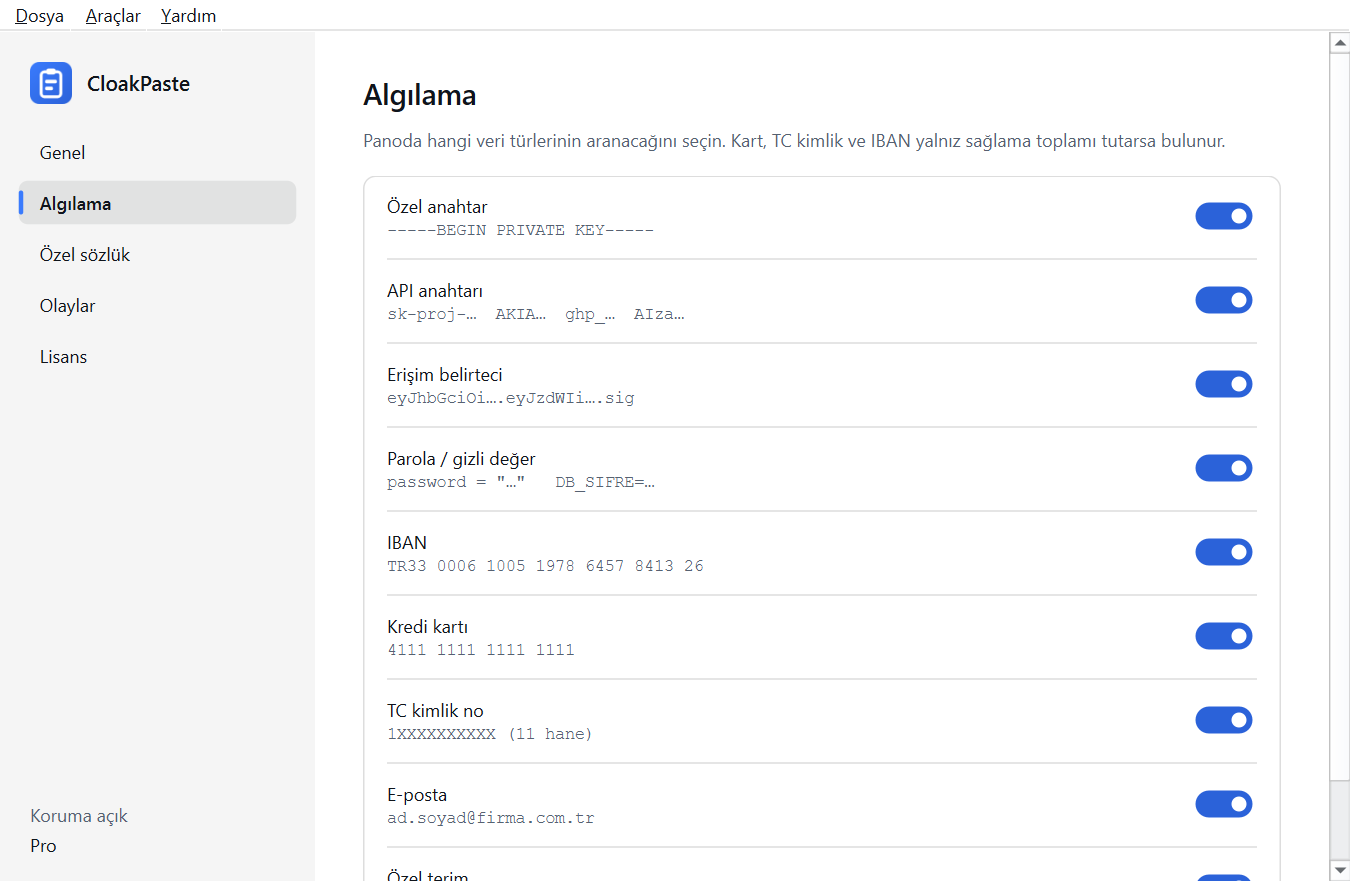1350x881 pixels.
Task: Click the "Panoda hangi veri türlerinin" description
Action: [x=794, y=141]
